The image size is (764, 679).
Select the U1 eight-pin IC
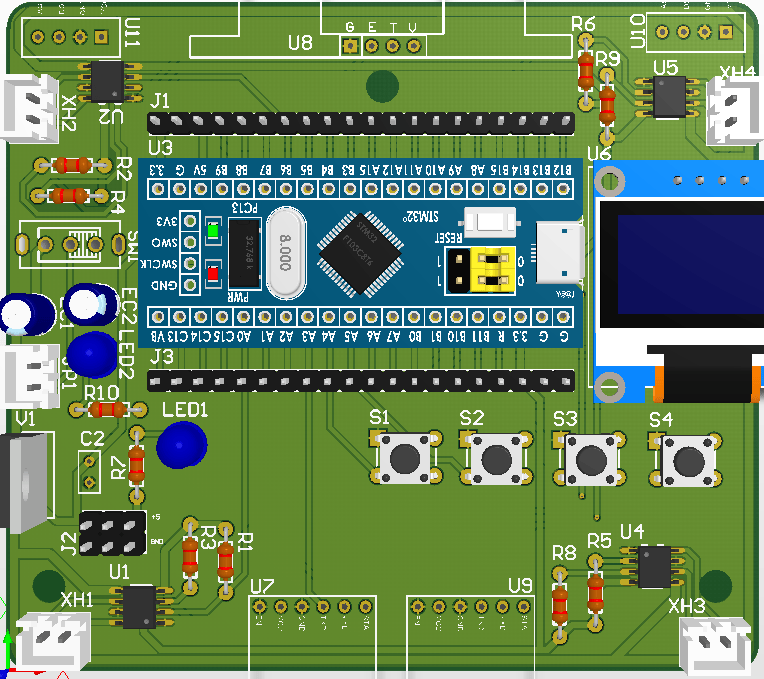point(140,606)
